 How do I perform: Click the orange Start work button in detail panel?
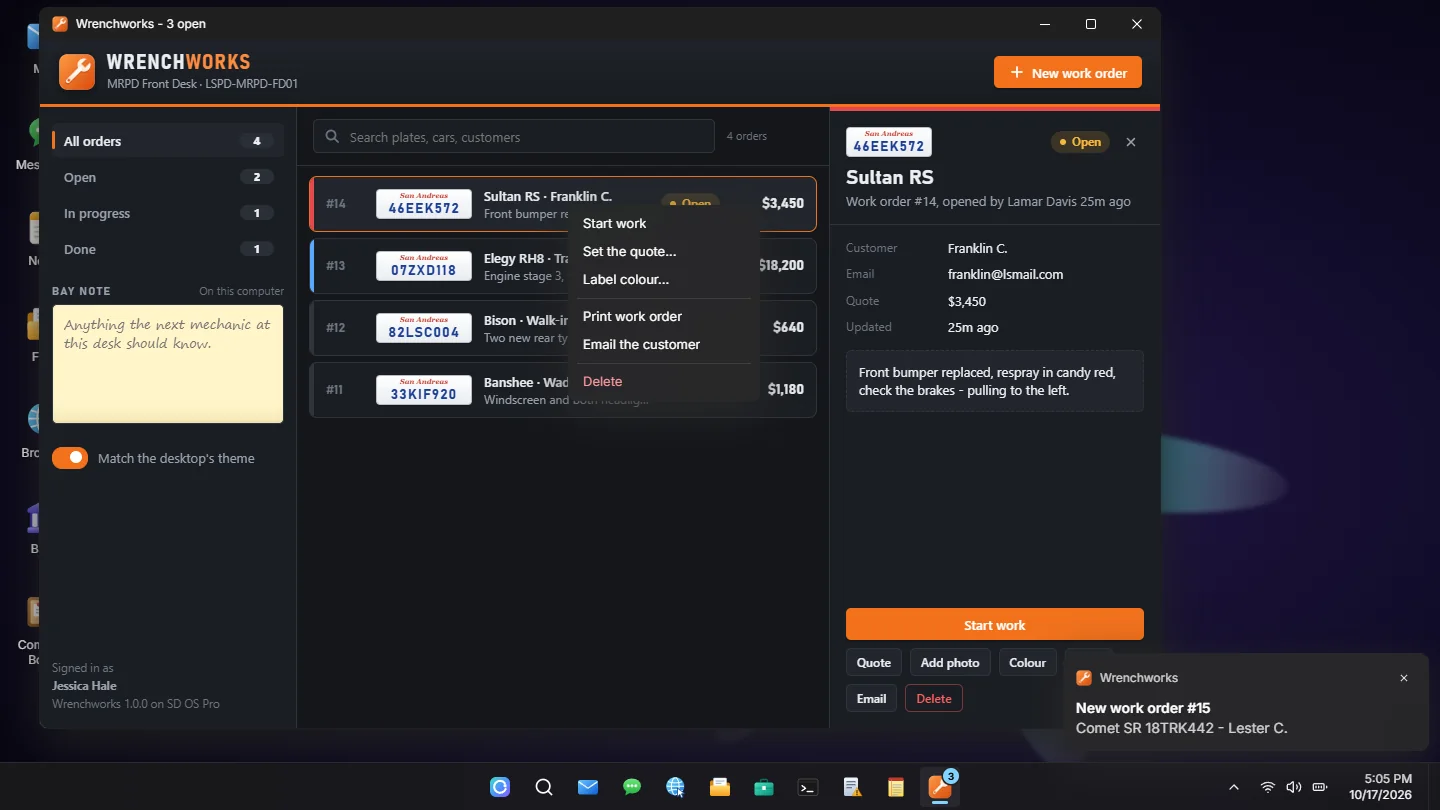pos(995,625)
